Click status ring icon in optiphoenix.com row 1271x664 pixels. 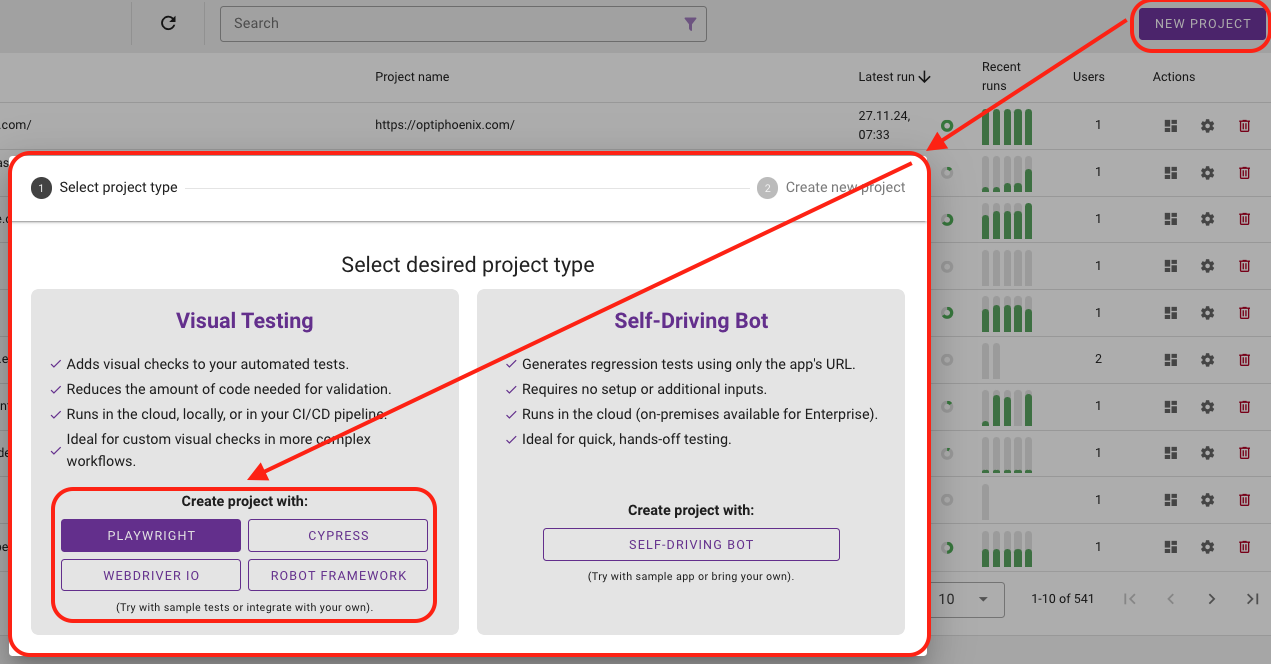point(946,126)
